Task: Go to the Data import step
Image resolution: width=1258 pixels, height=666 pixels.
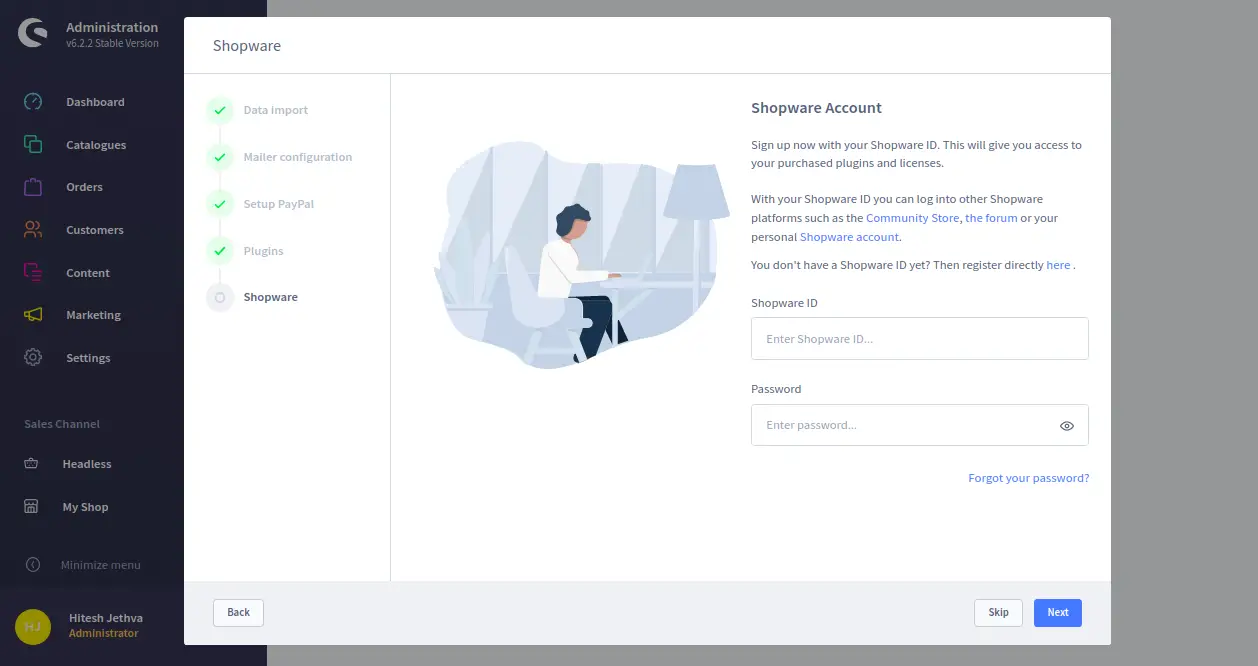Action: pos(276,110)
